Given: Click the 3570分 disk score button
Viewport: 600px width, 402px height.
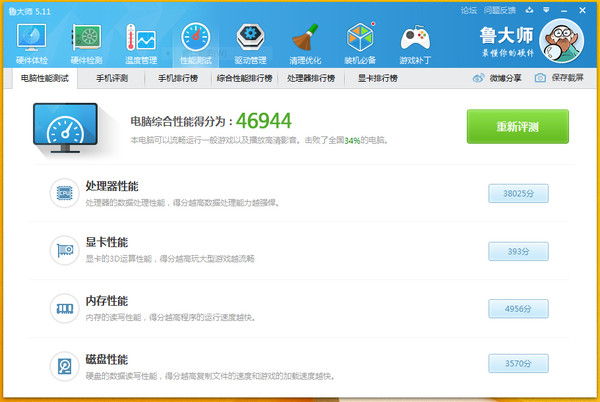Looking at the screenshot, I should click(518, 363).
